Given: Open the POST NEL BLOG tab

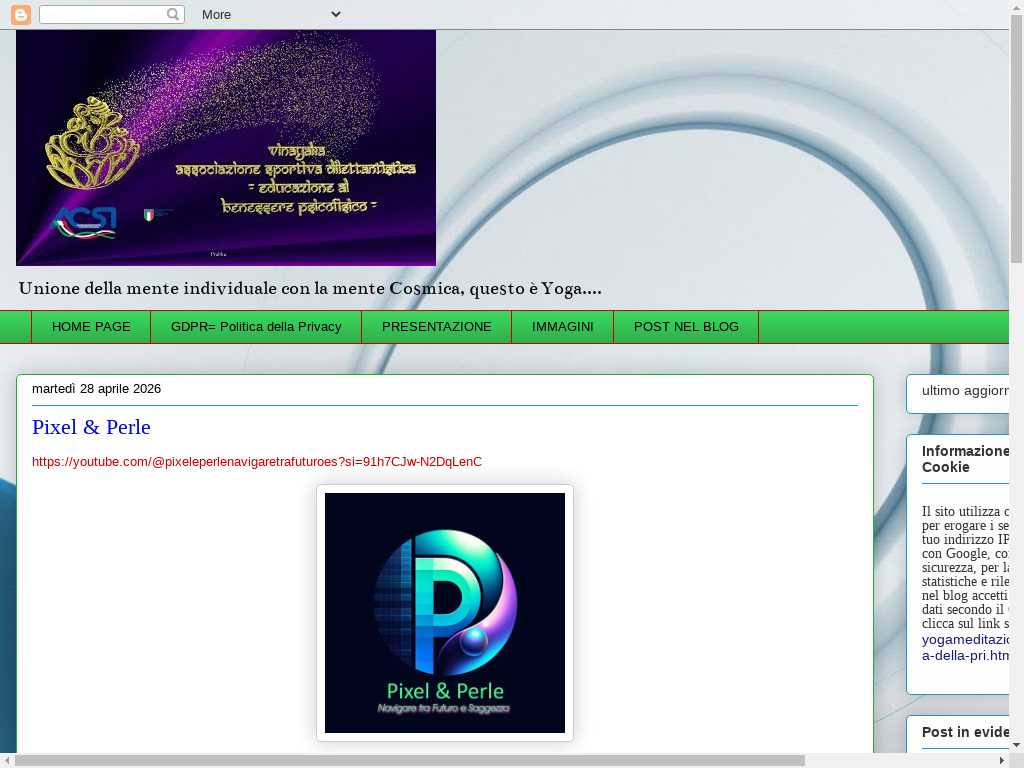Looking at the screenshot, I should (x=686, y=327).
